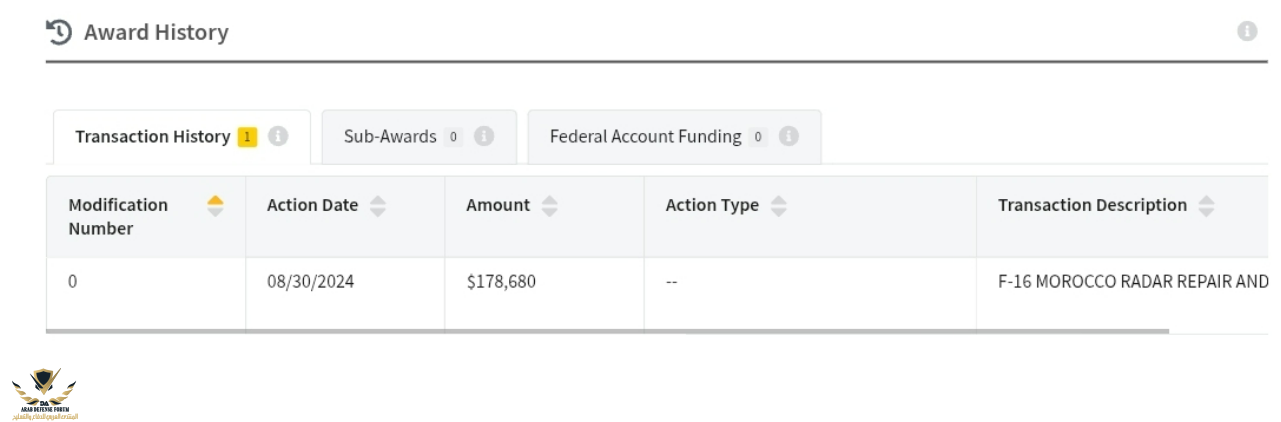Click the Sub-Awards count badge
The image size is (1281, 422).
point(453,137)
